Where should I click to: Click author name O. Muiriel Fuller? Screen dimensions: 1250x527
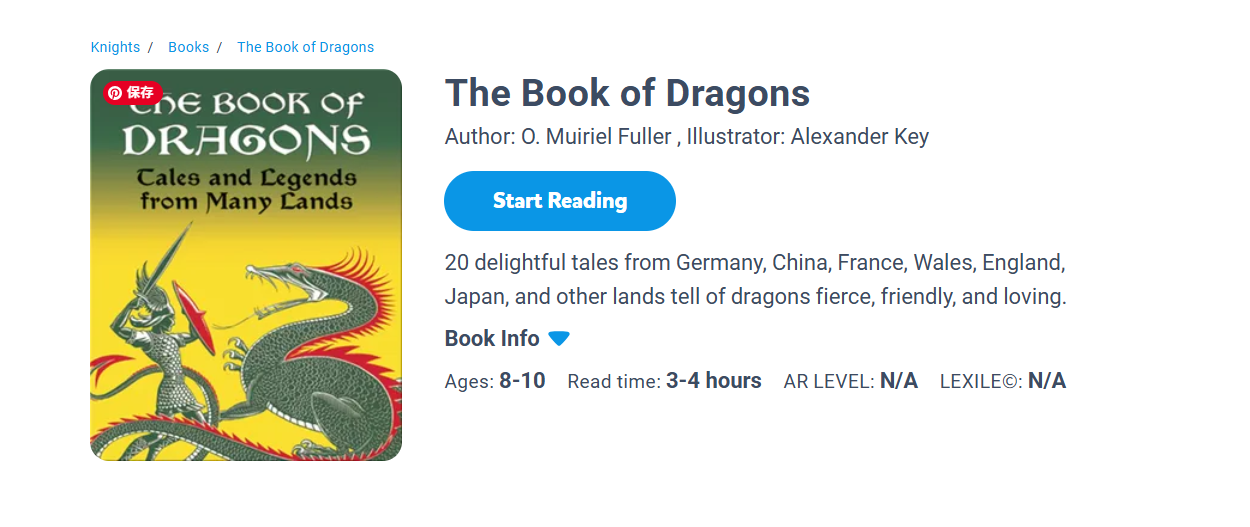coord(596,137)
